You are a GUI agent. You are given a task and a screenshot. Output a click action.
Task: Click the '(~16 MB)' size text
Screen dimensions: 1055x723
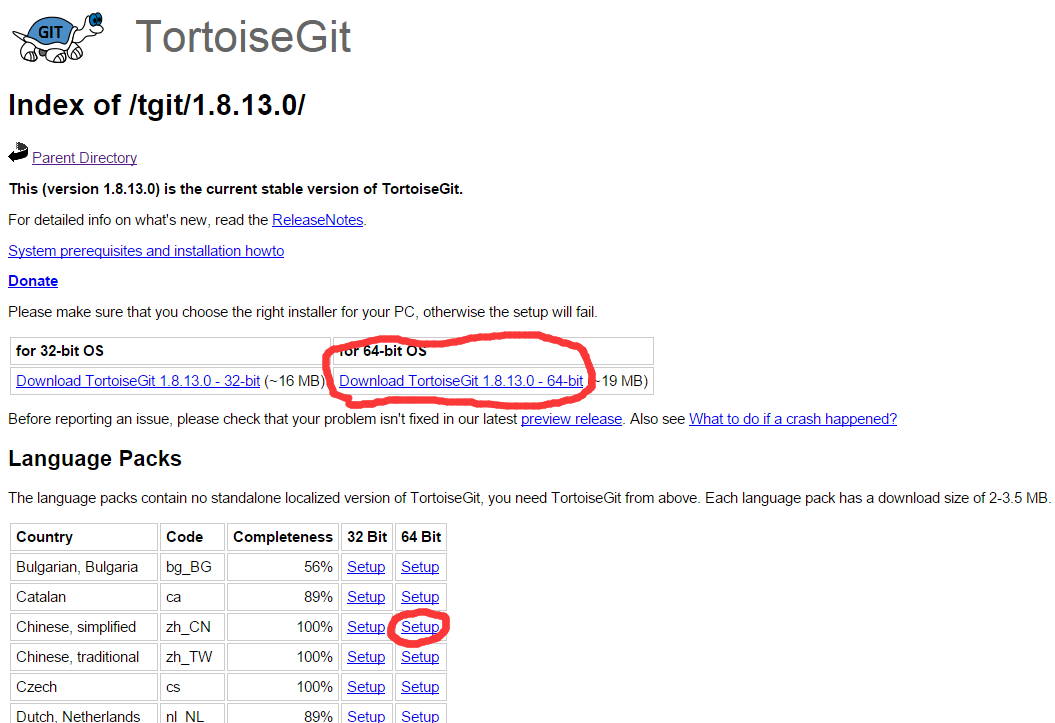tap(294, 381)
